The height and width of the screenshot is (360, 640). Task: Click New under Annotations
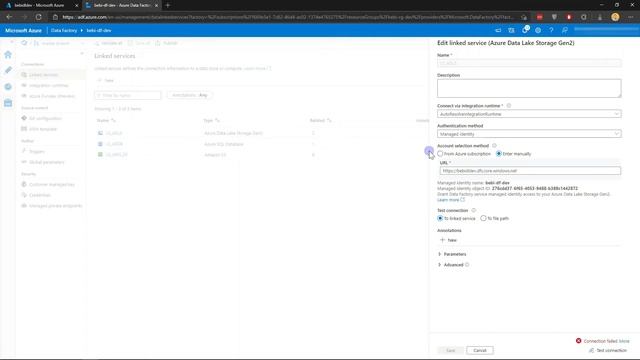pyautogui.click(x=448, y=240)
